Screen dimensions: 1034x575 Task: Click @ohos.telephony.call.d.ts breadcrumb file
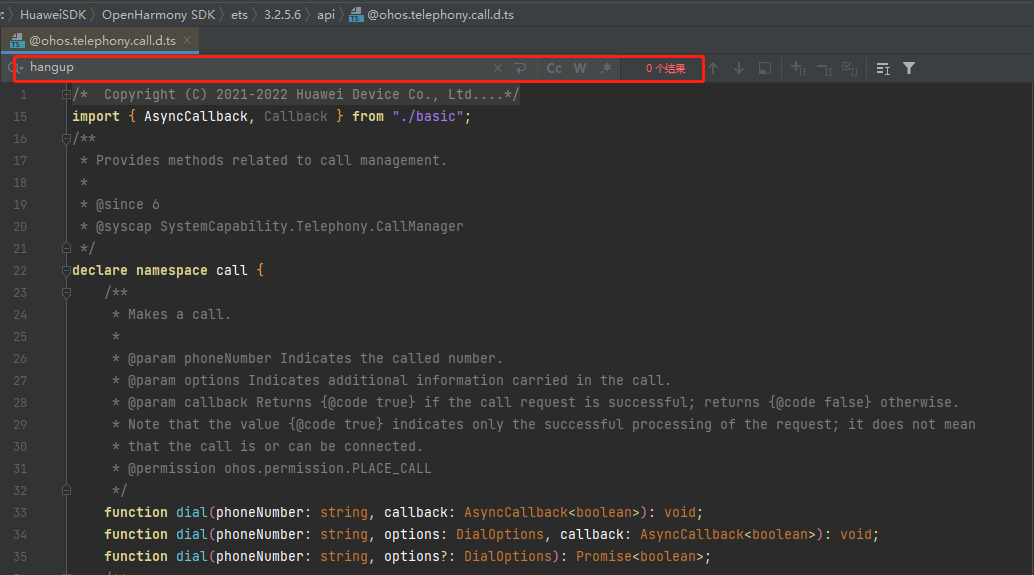pos(440,15)
